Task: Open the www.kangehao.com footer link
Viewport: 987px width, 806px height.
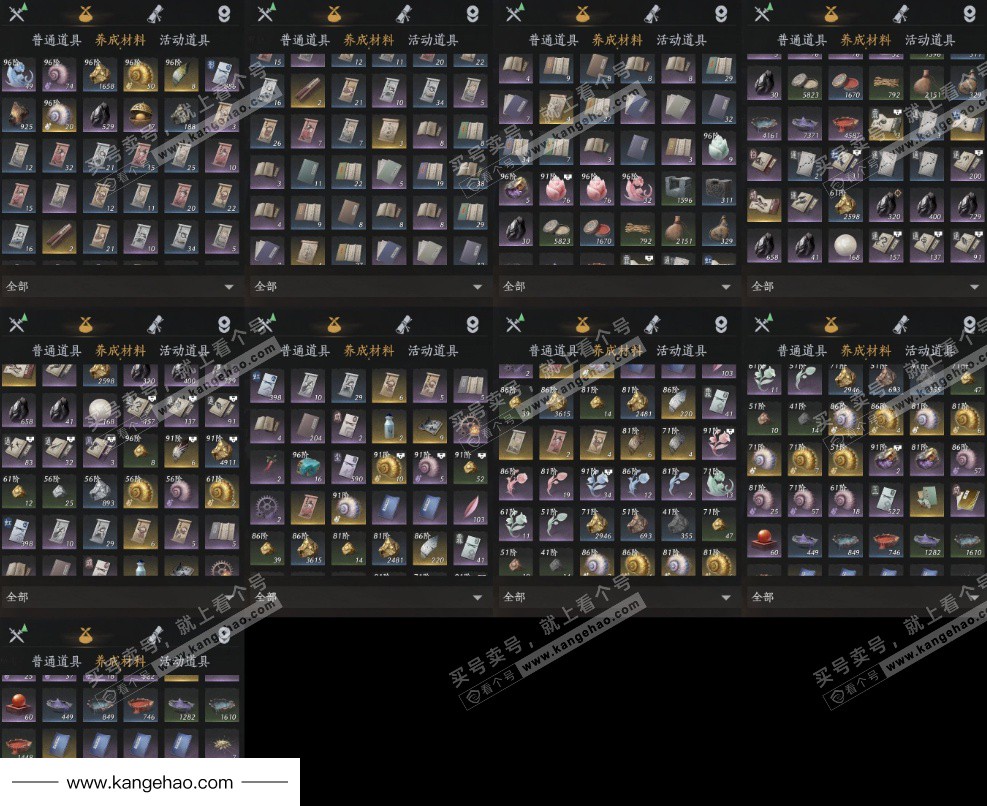Action: (150, 783)
